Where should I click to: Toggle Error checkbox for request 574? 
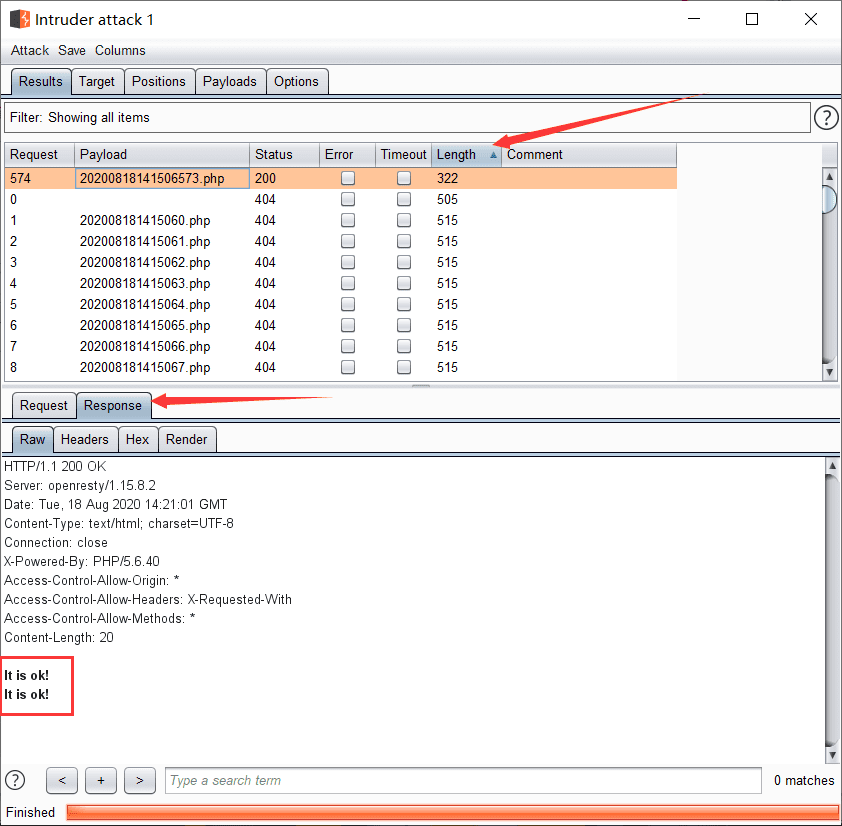coord(348,178)
